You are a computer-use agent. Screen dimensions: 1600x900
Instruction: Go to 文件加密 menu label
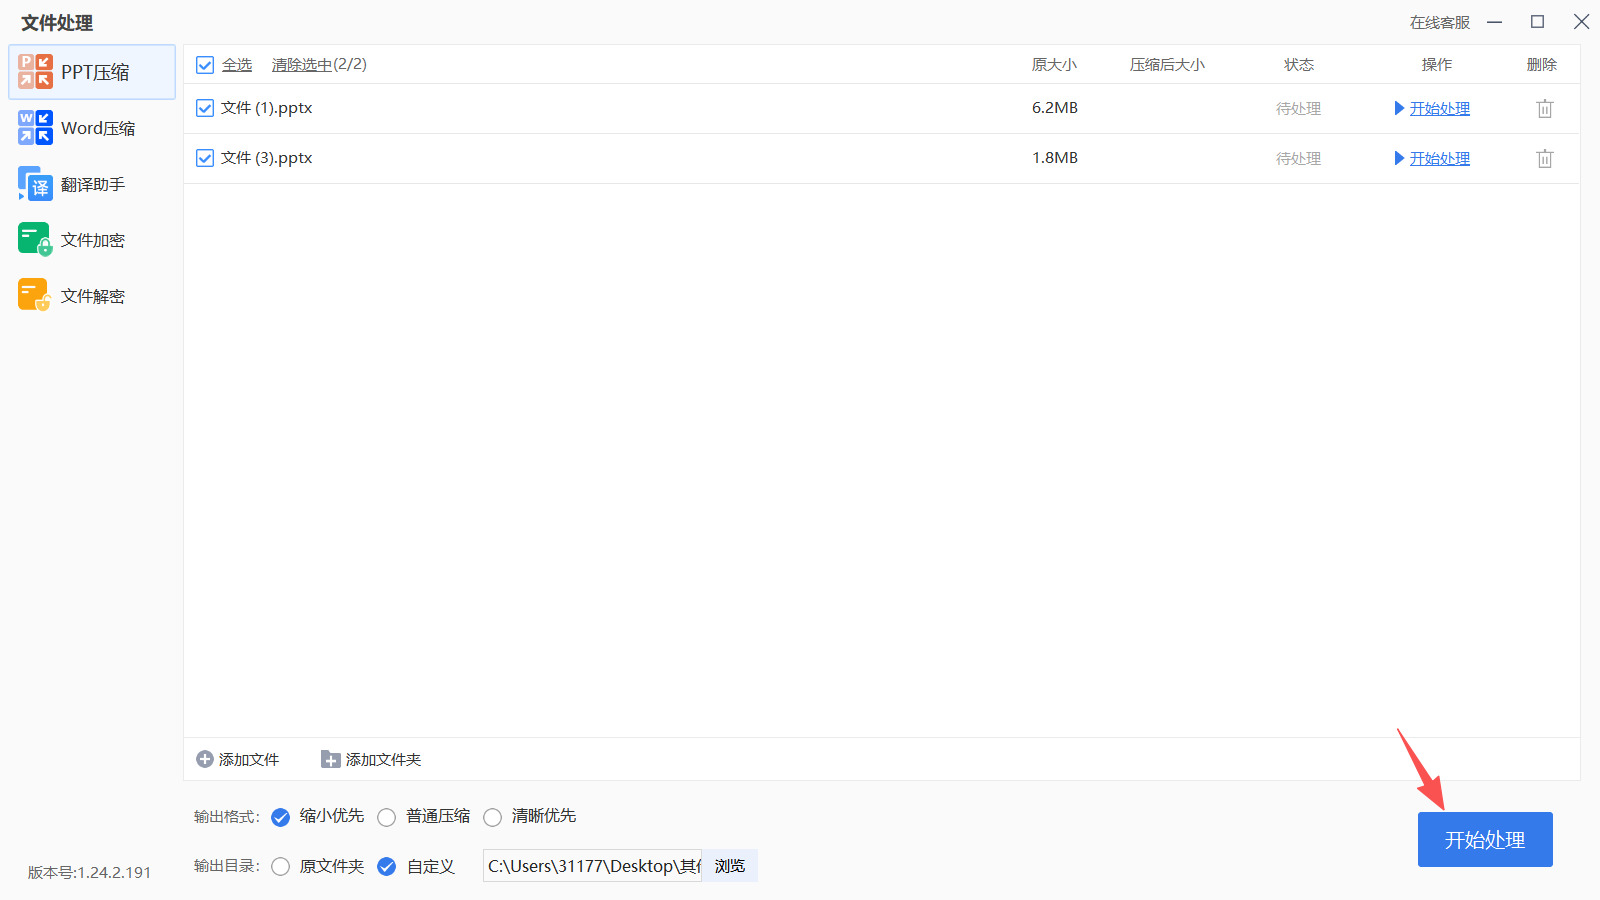pyautogui.click(x=93, y=240)
